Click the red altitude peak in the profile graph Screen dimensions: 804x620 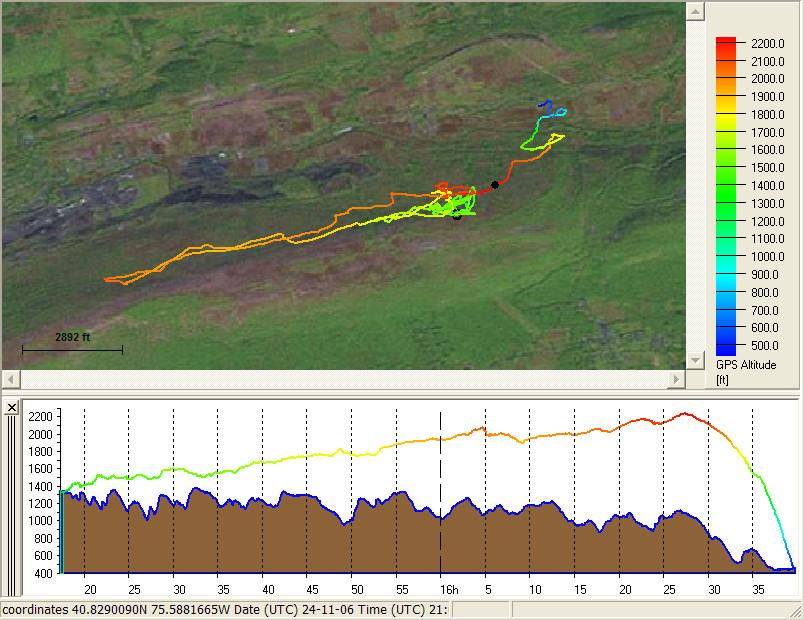(x=685, y=413)
